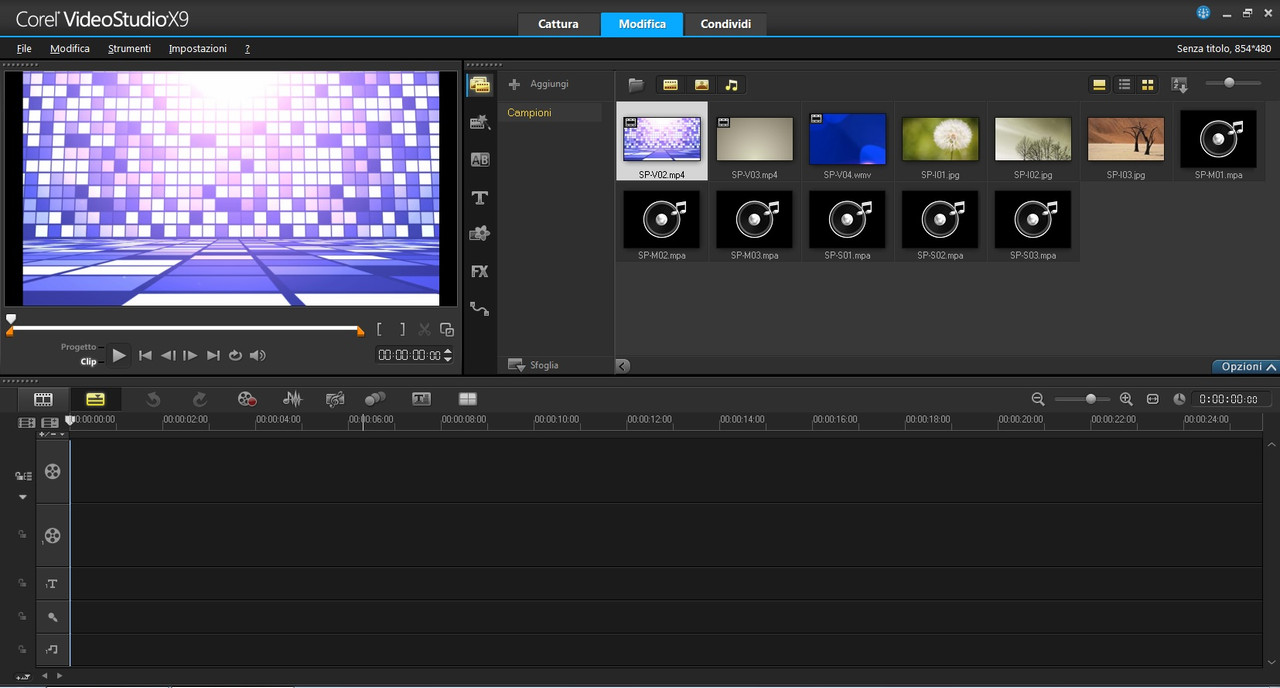Image resolution: width=1280 pixels, height=688 pixels.
Task: Play the preview clip
Action: (x=119, y=355)
